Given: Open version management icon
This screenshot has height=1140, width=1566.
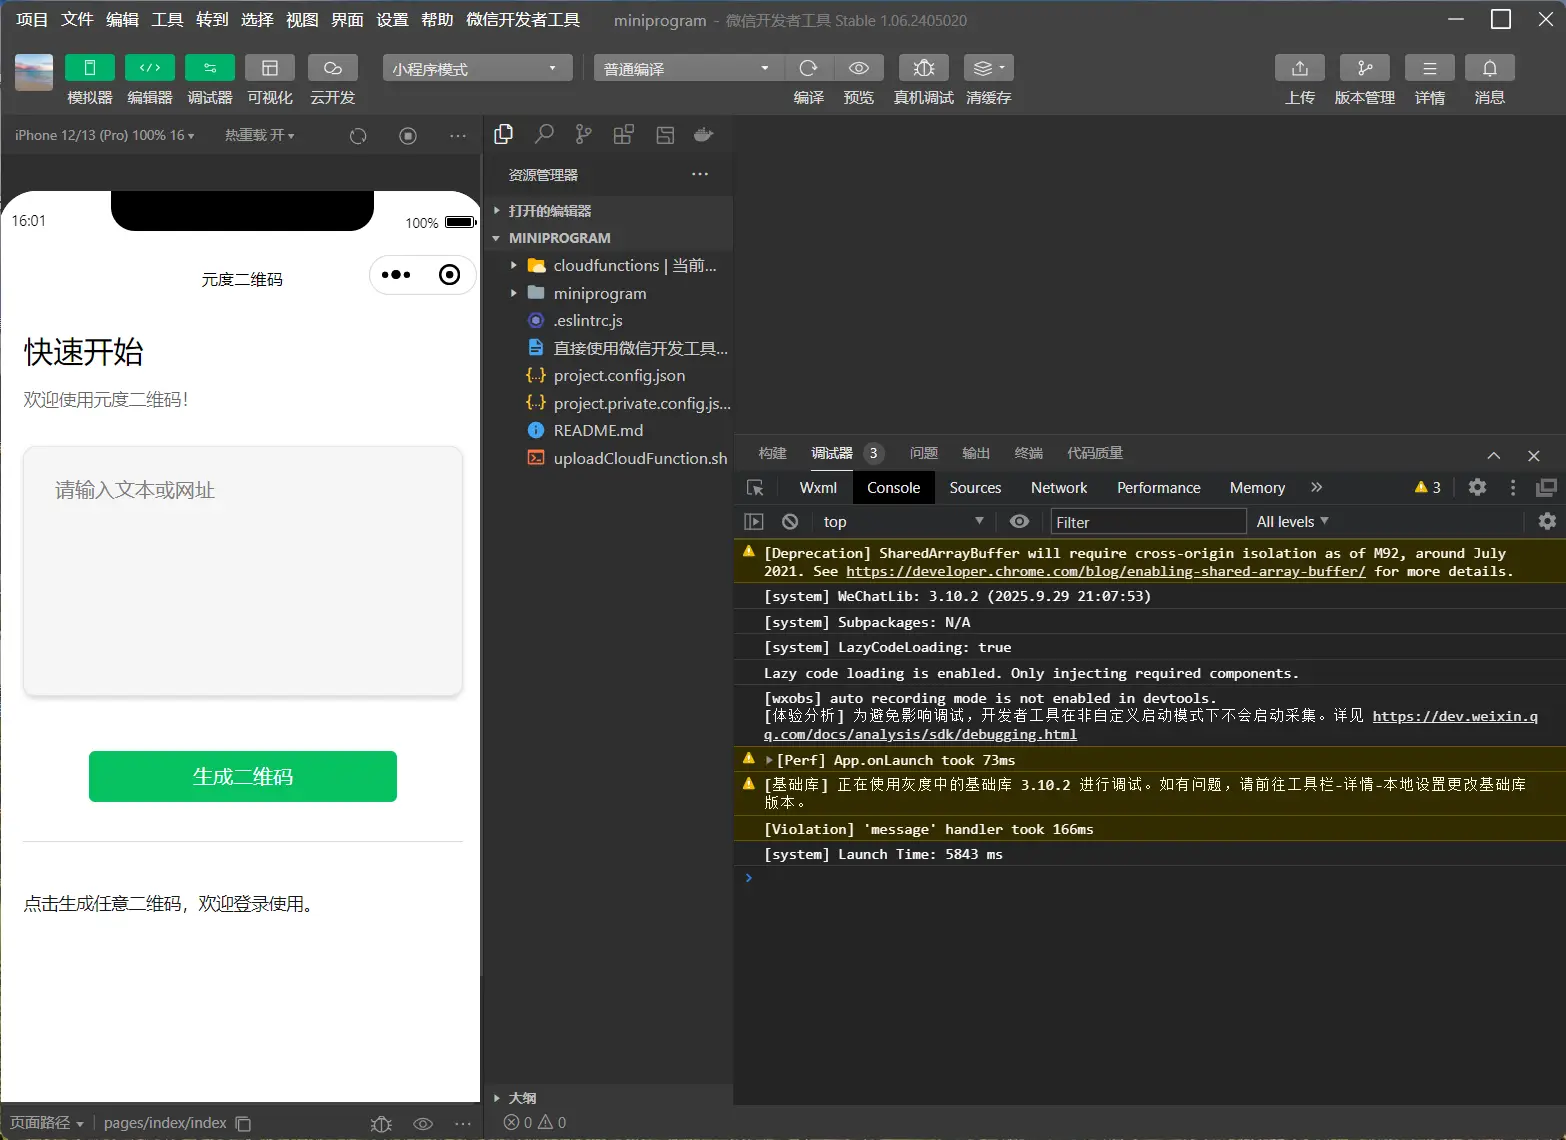Looking at the screenshot, I should [1364, 68].
